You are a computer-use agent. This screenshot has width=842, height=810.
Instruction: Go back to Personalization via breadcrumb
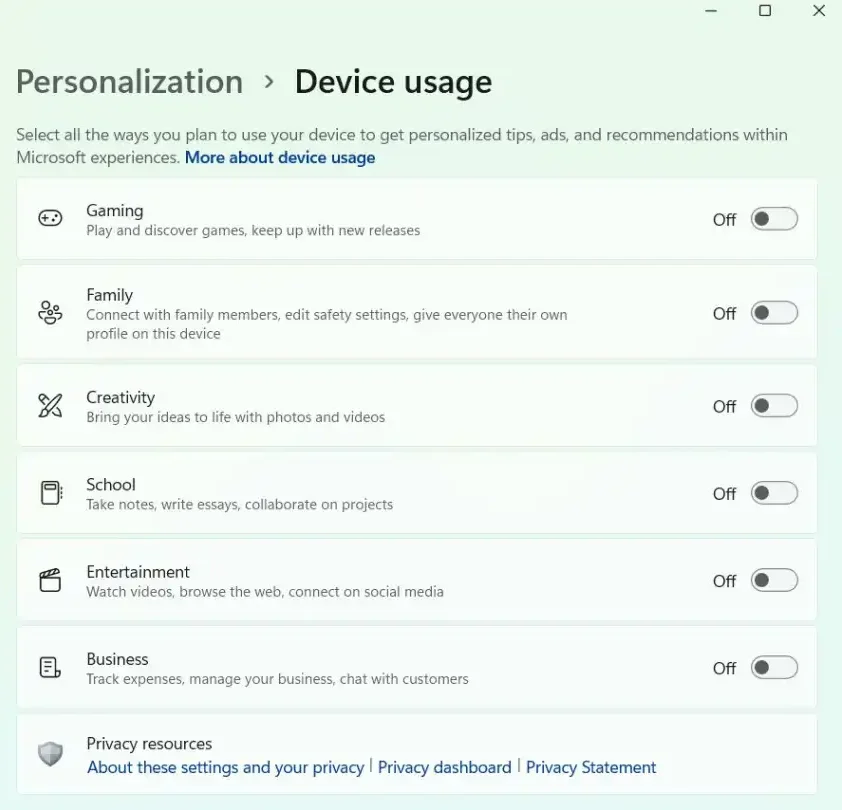[128, 82]
